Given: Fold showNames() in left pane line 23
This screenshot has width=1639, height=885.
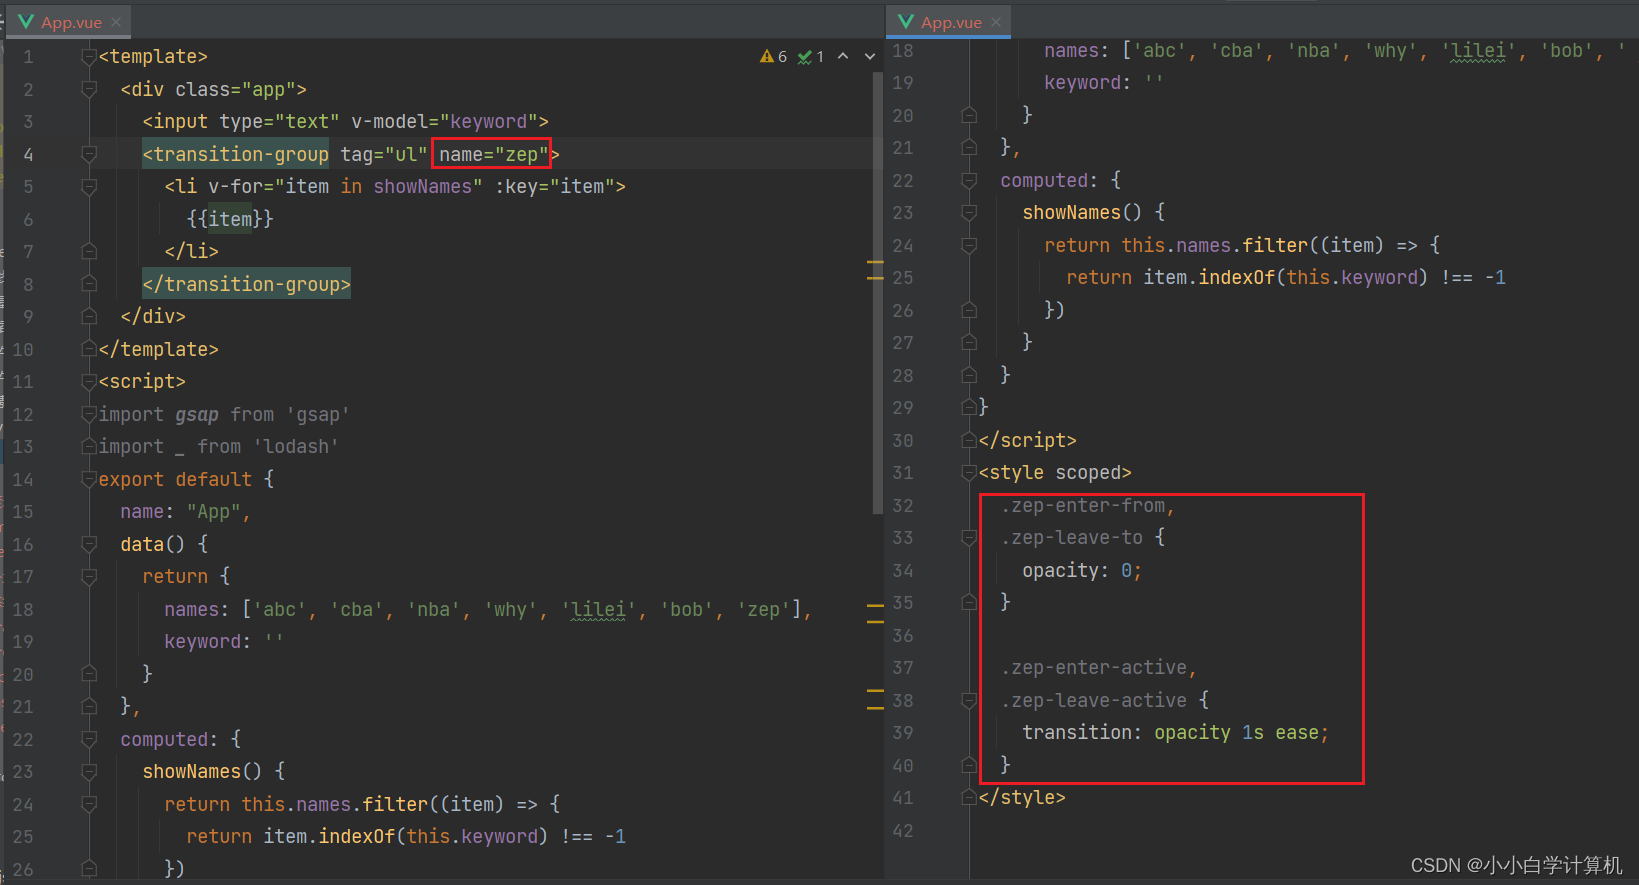Looking at the screenshot, I should (x=89, y=772).
